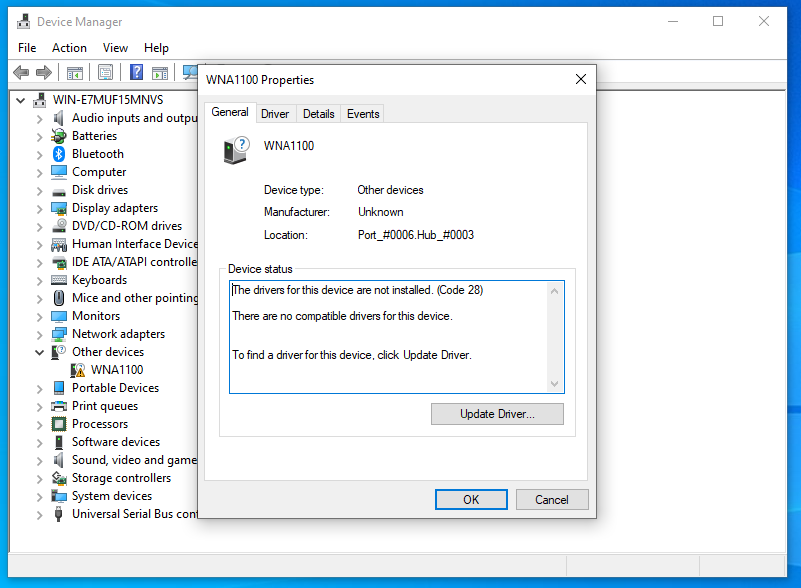Click OK in WNA1100 Properties

click(471, 500)
